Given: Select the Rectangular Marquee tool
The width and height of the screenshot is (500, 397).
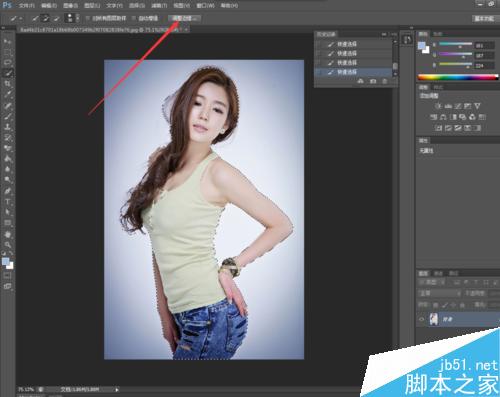Looking at the screenshot, I should [7, 52].
